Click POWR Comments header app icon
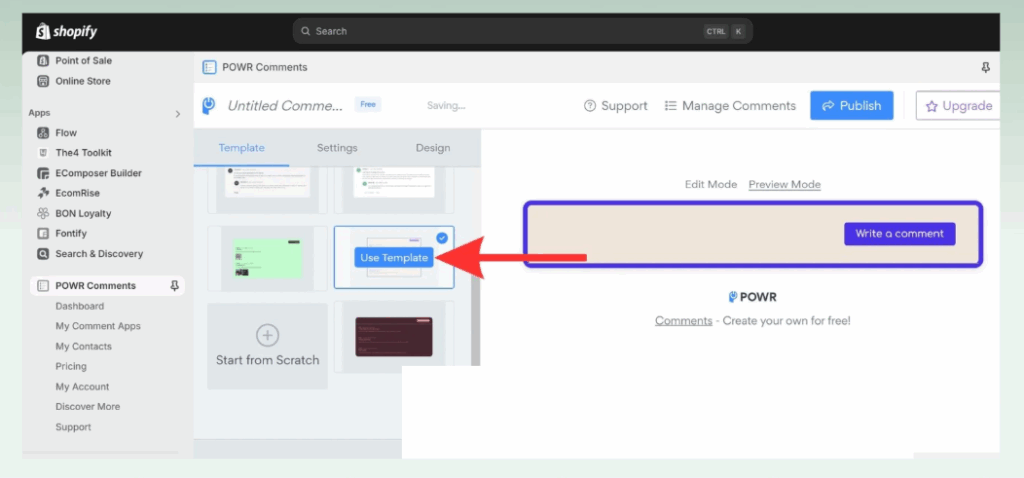Screen dimensions: 1024x478 click(209, 67)
